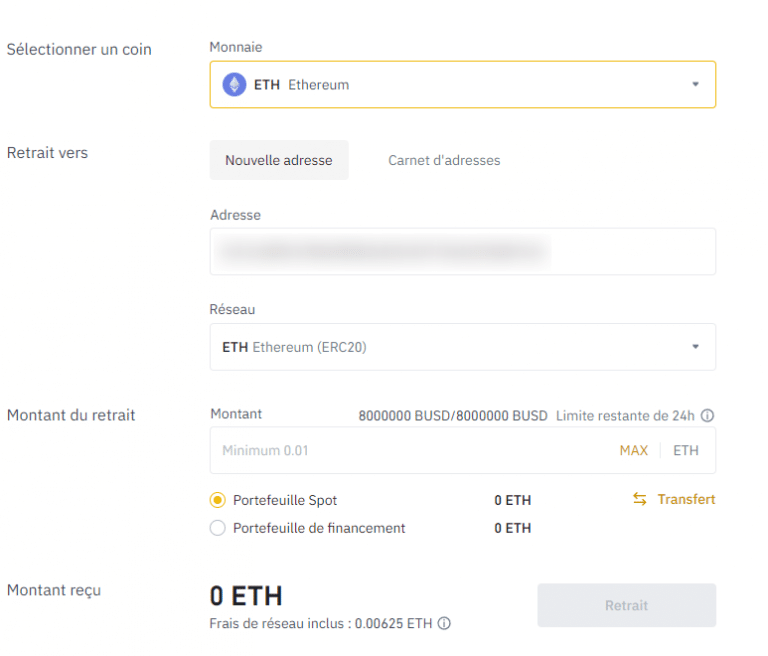Click the Transfert swap arrows icon

(640, 499)
